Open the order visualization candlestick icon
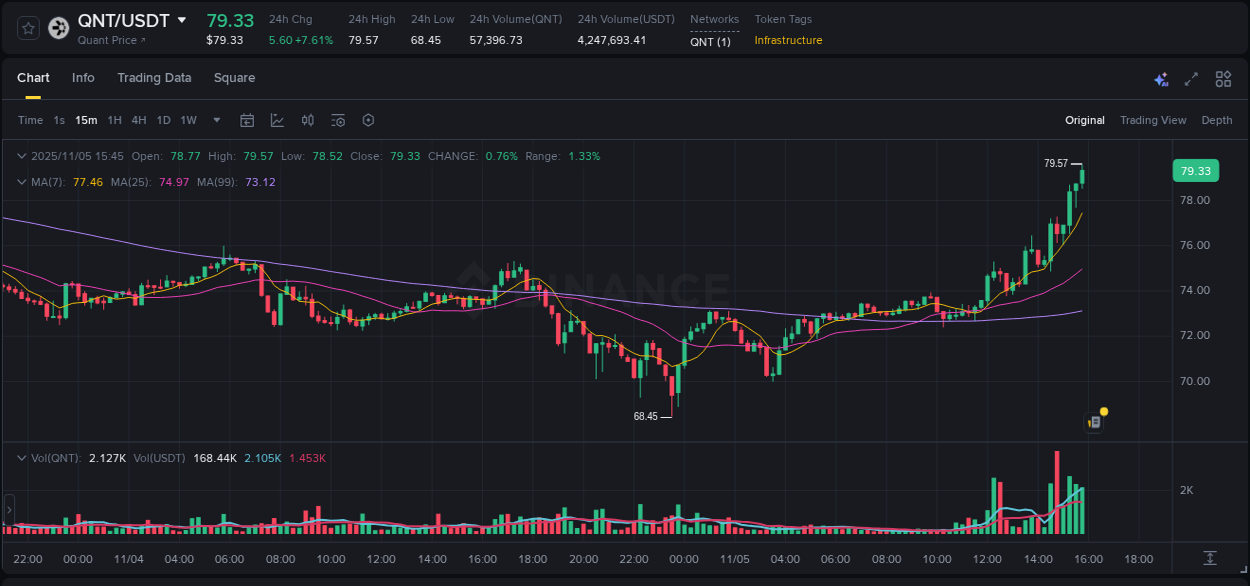 tap(308, 120)
